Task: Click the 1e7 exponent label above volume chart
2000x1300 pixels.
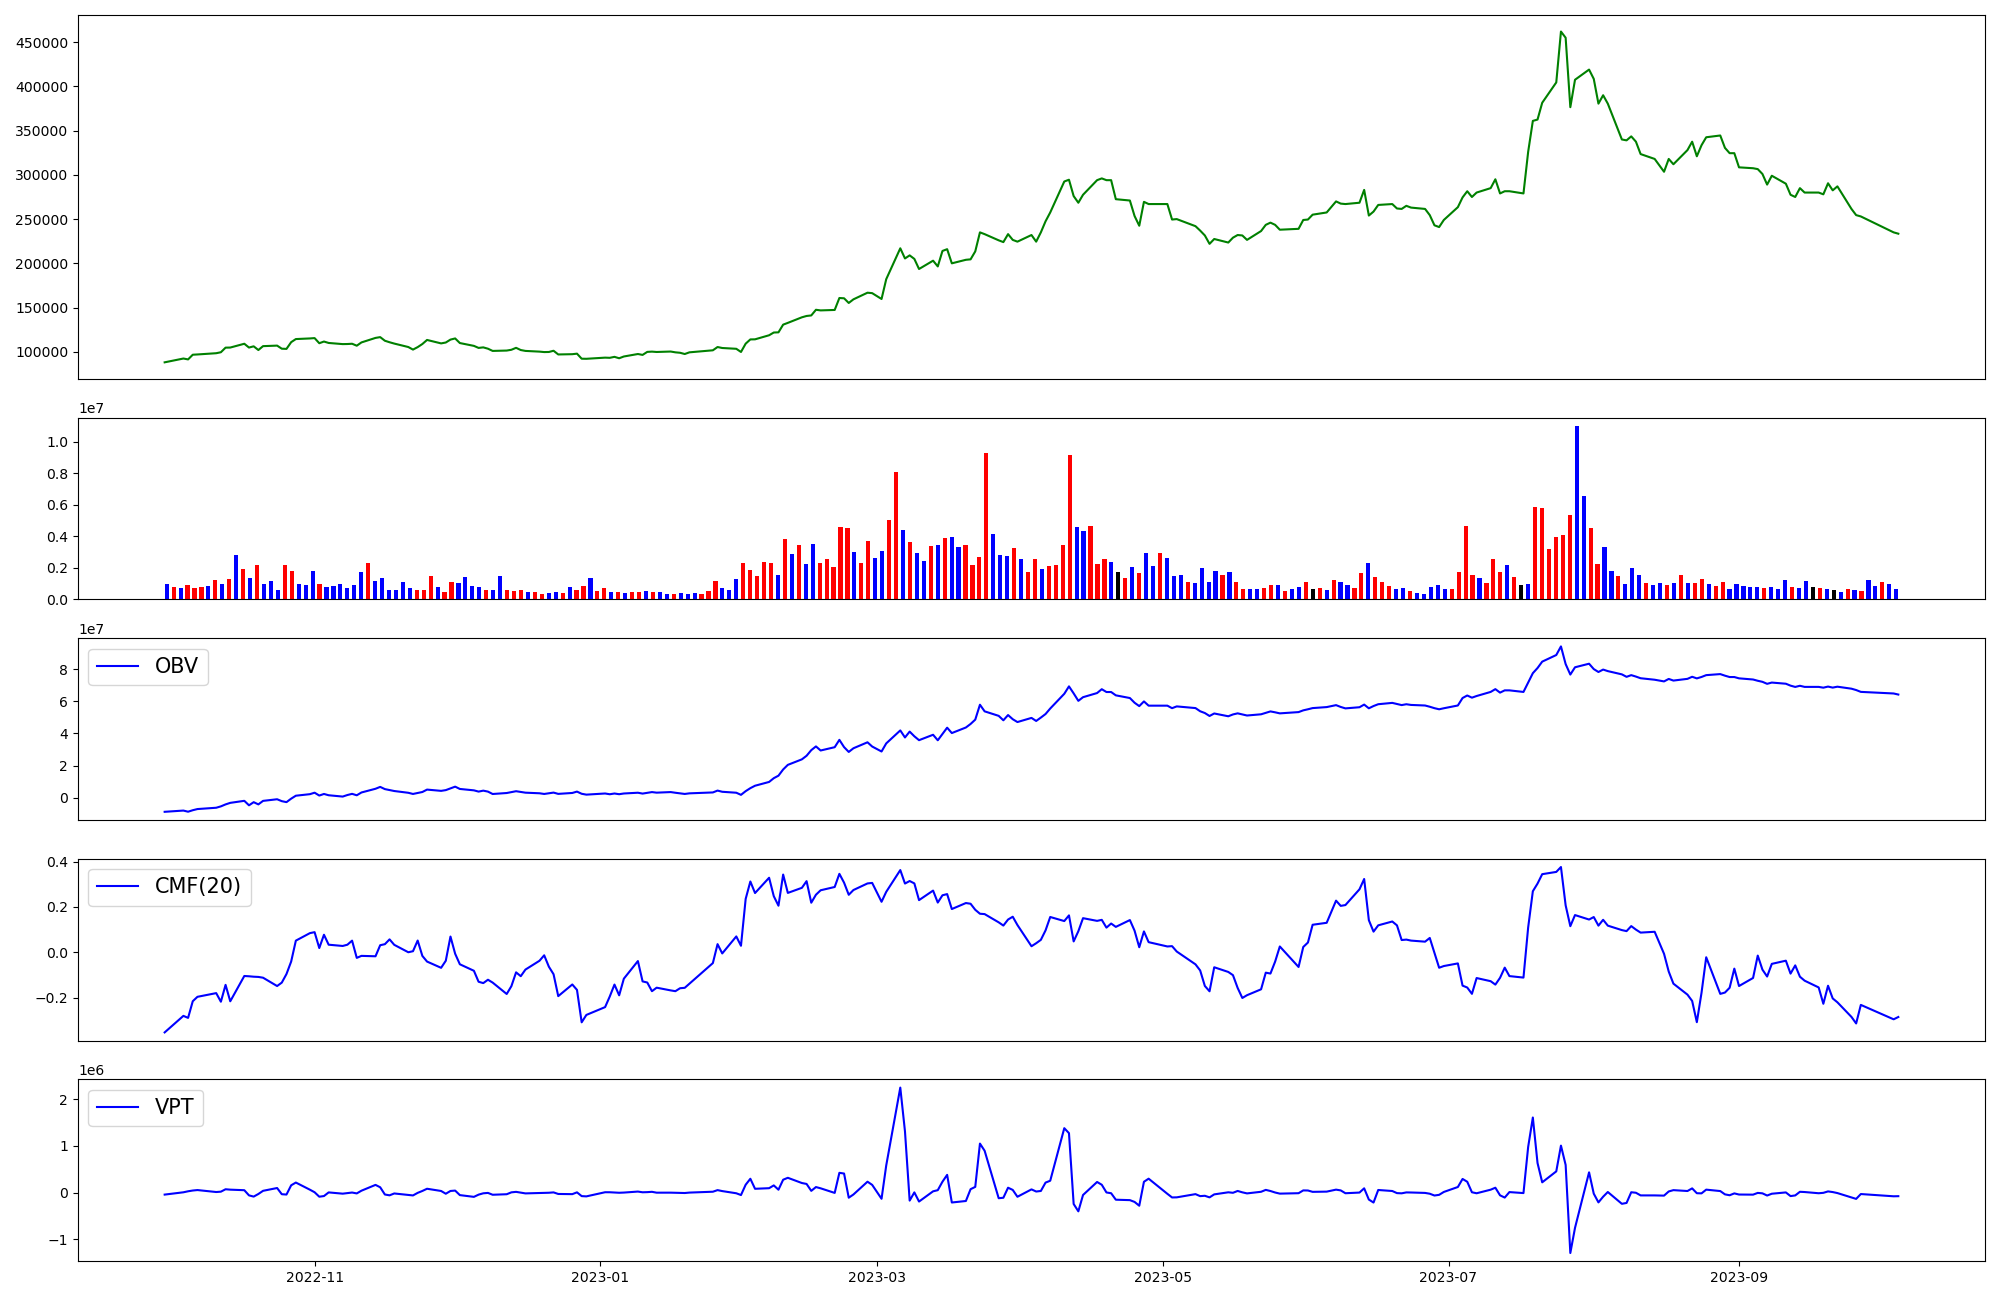Action: (91, 409)
